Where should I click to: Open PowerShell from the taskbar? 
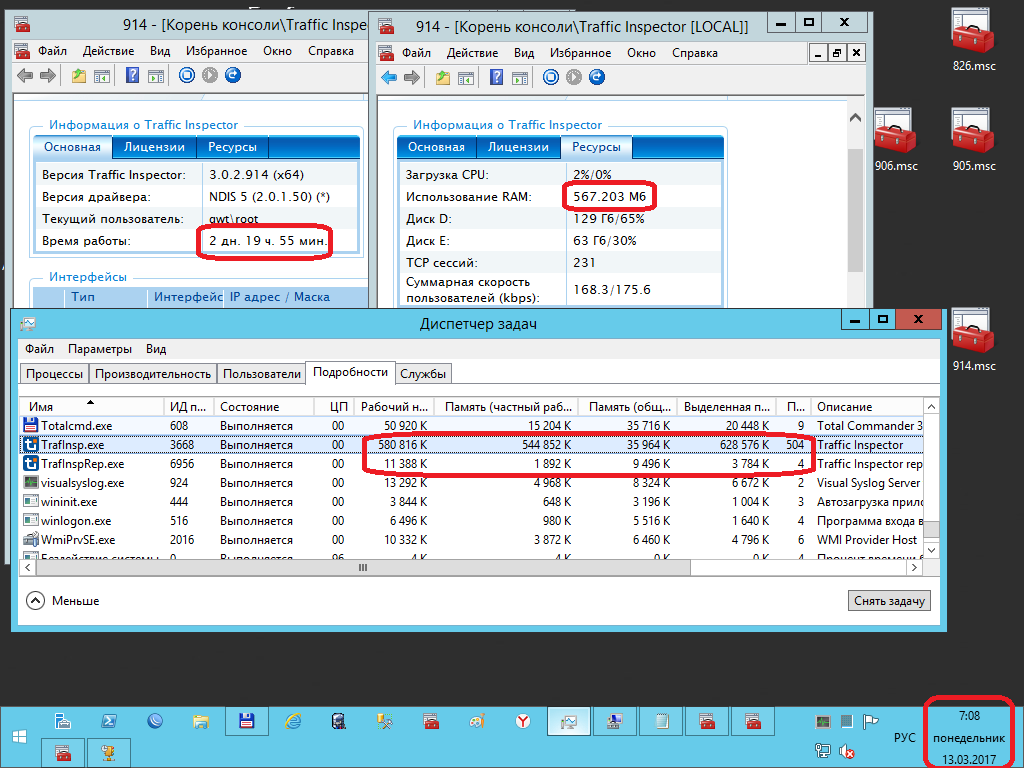109,722
